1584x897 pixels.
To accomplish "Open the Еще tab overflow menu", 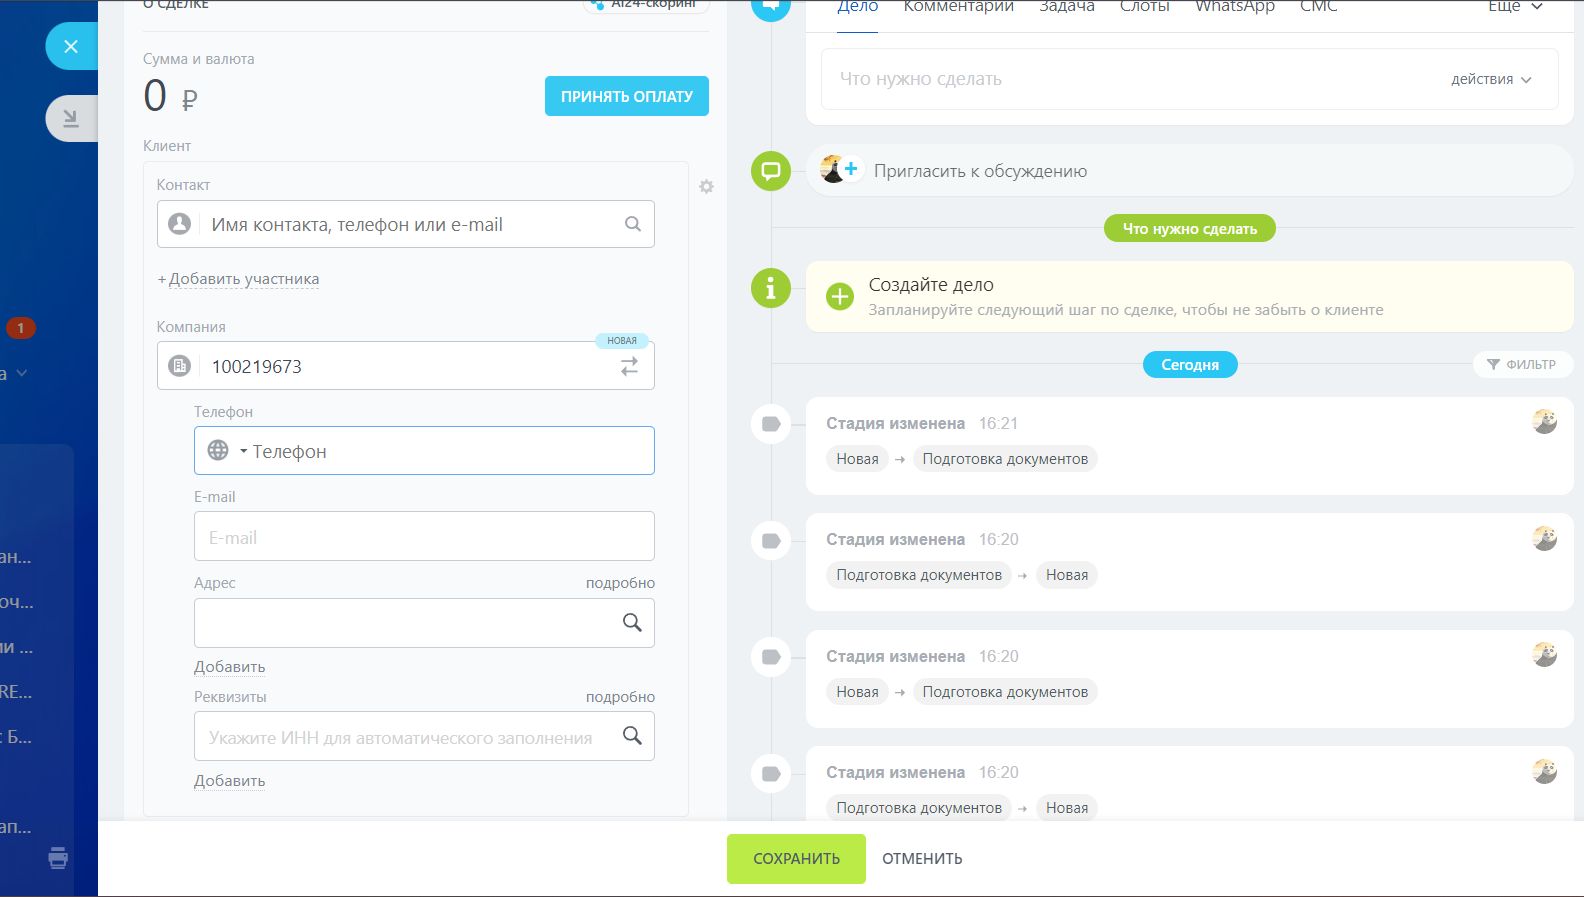I will pos(1514,7).
